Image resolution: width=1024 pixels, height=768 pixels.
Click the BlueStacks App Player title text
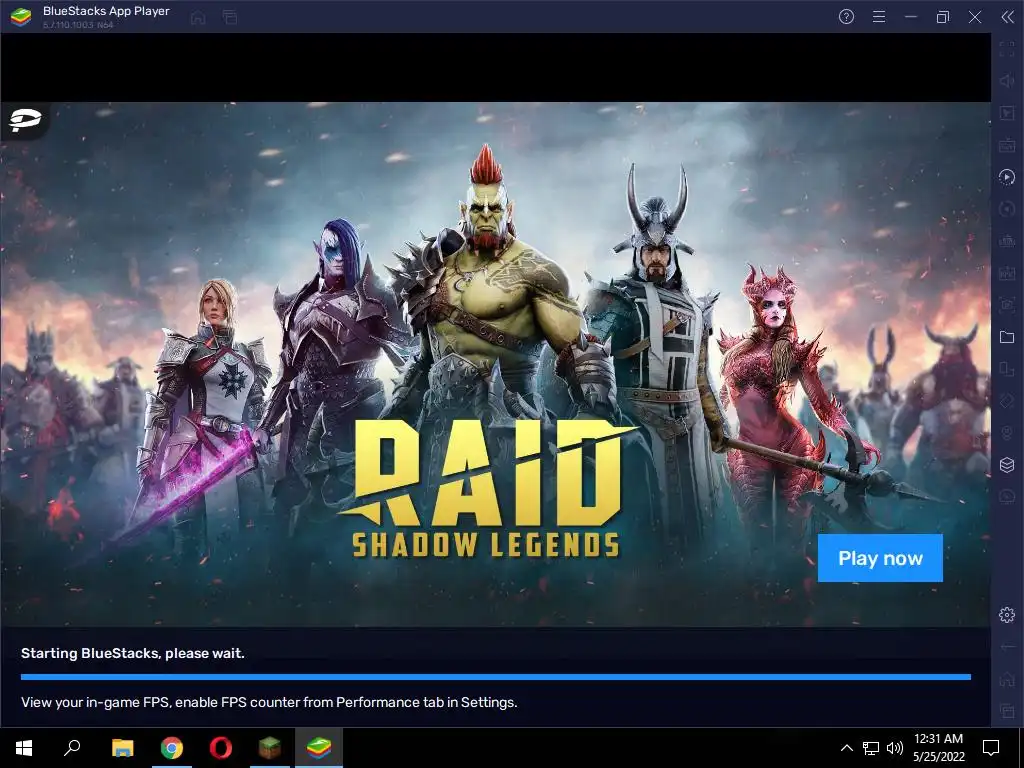[x=106, y=11]
